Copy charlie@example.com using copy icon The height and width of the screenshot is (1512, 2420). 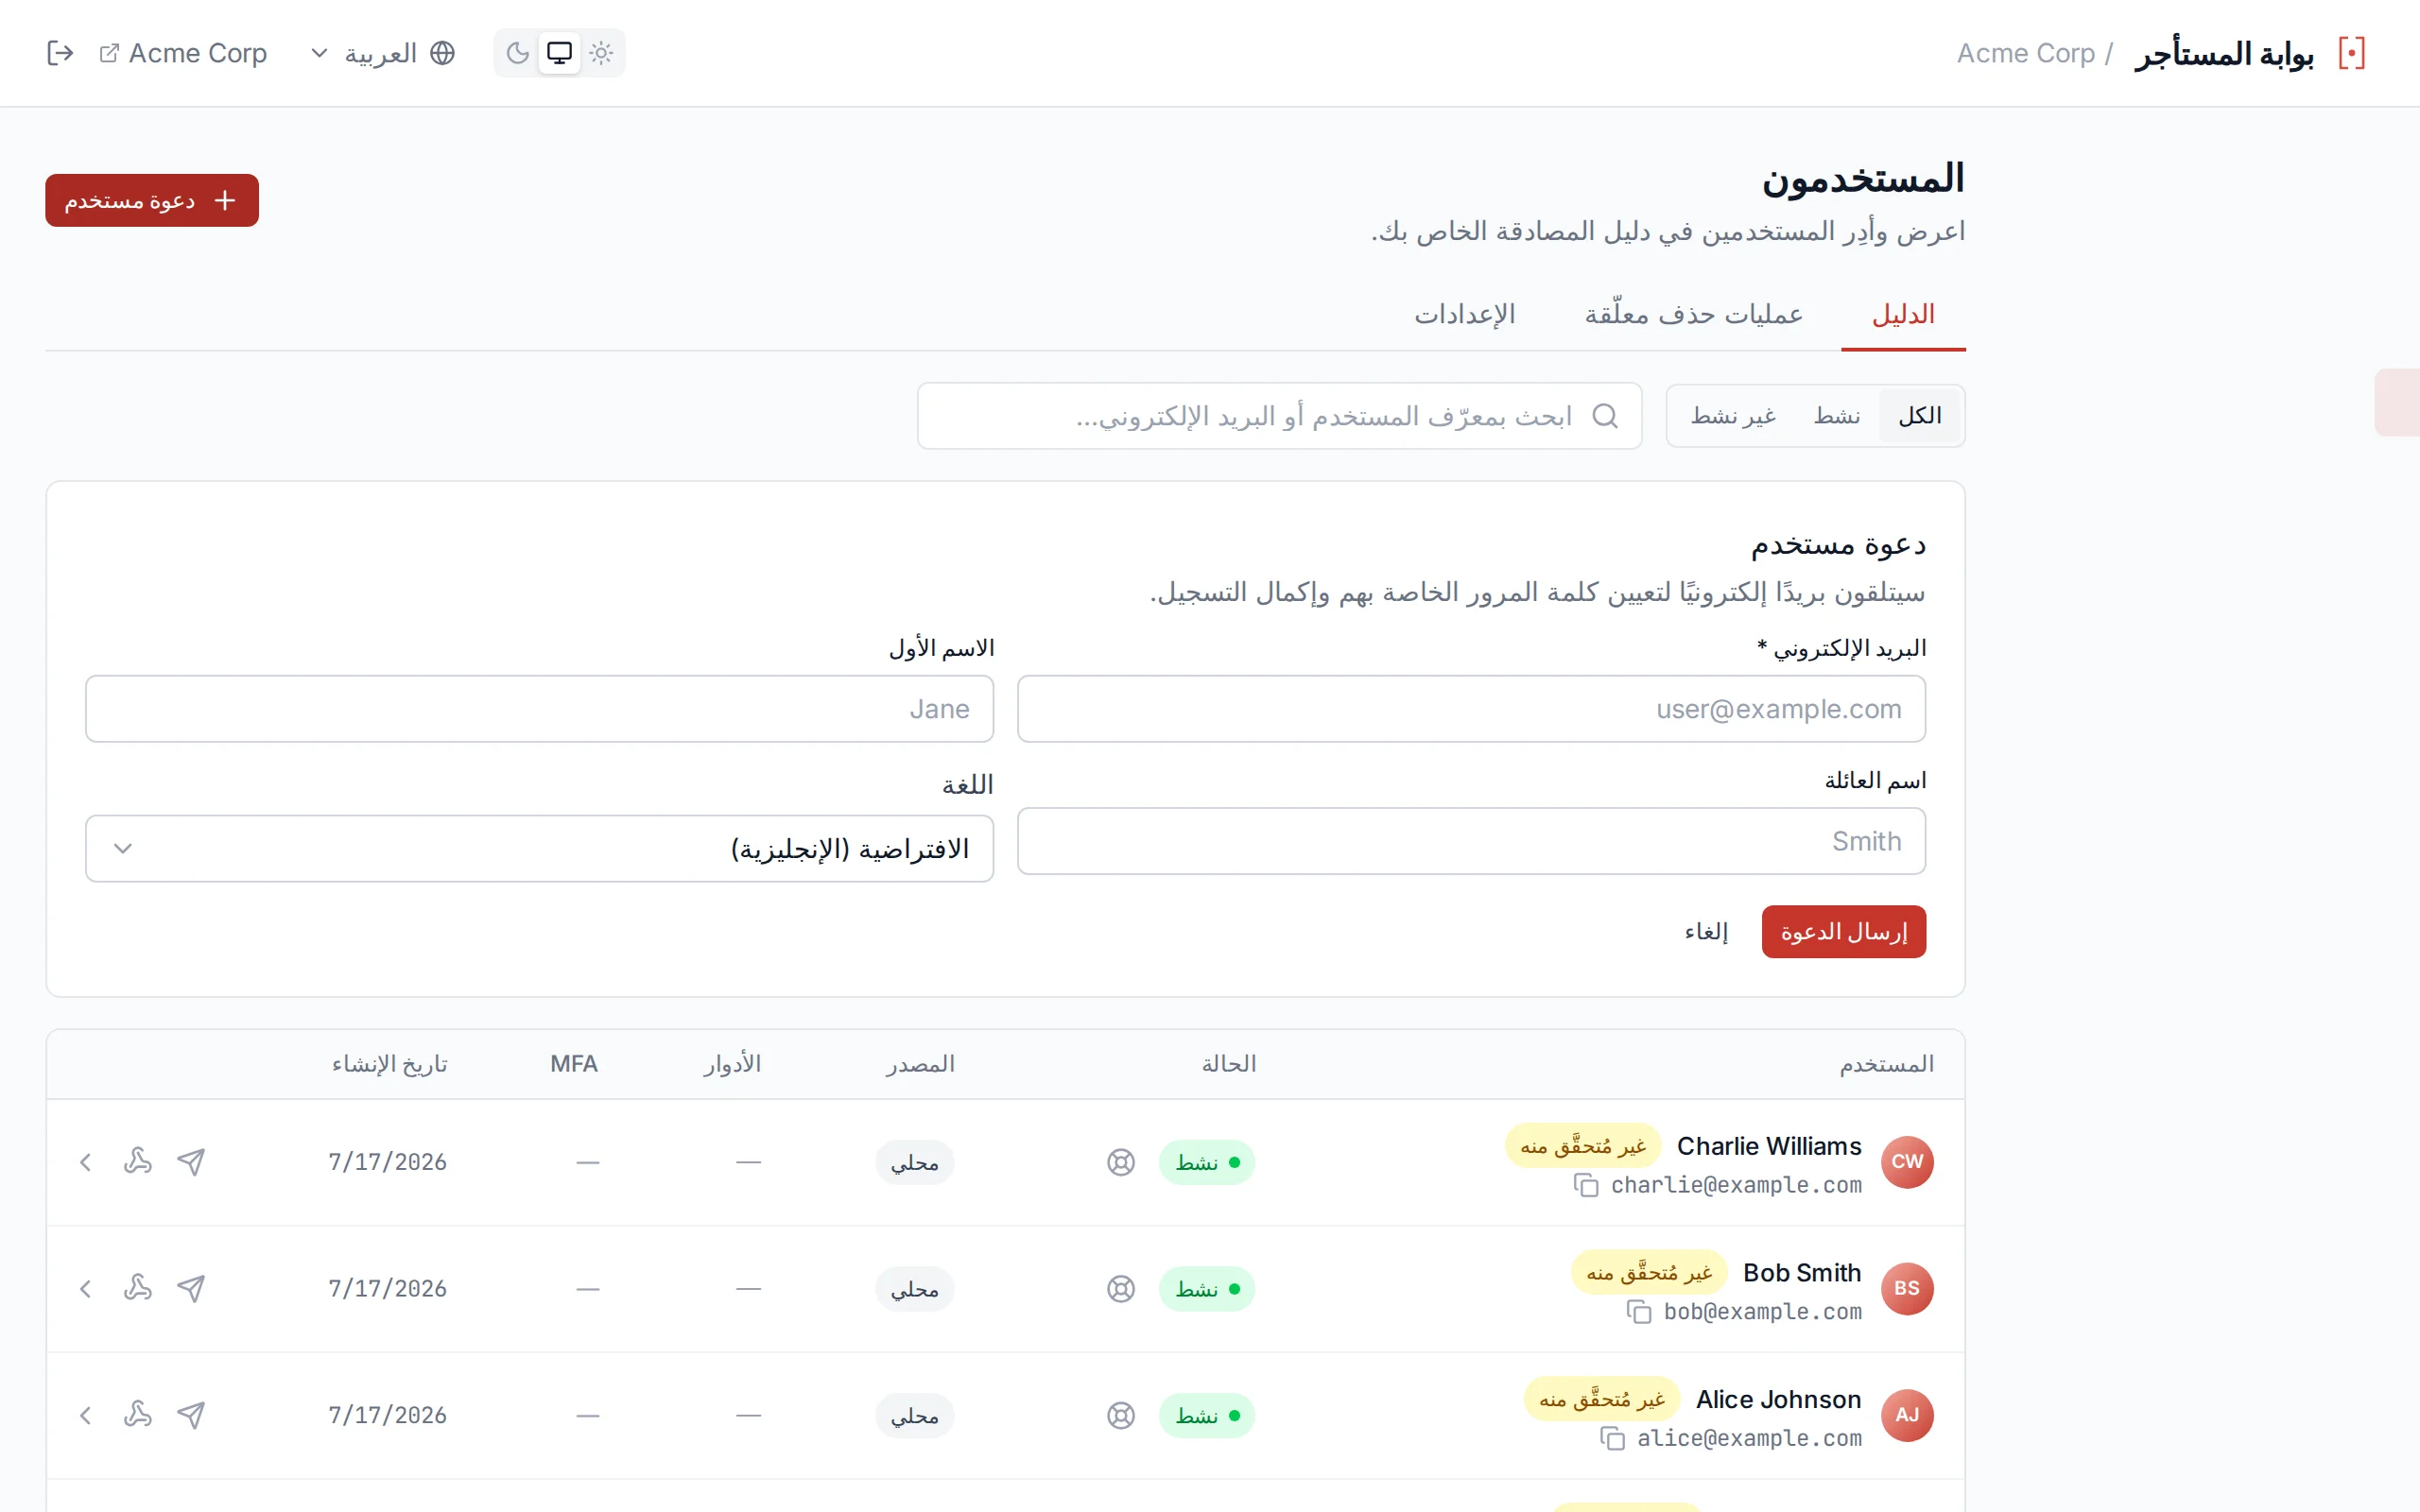click(1586, 1186)
